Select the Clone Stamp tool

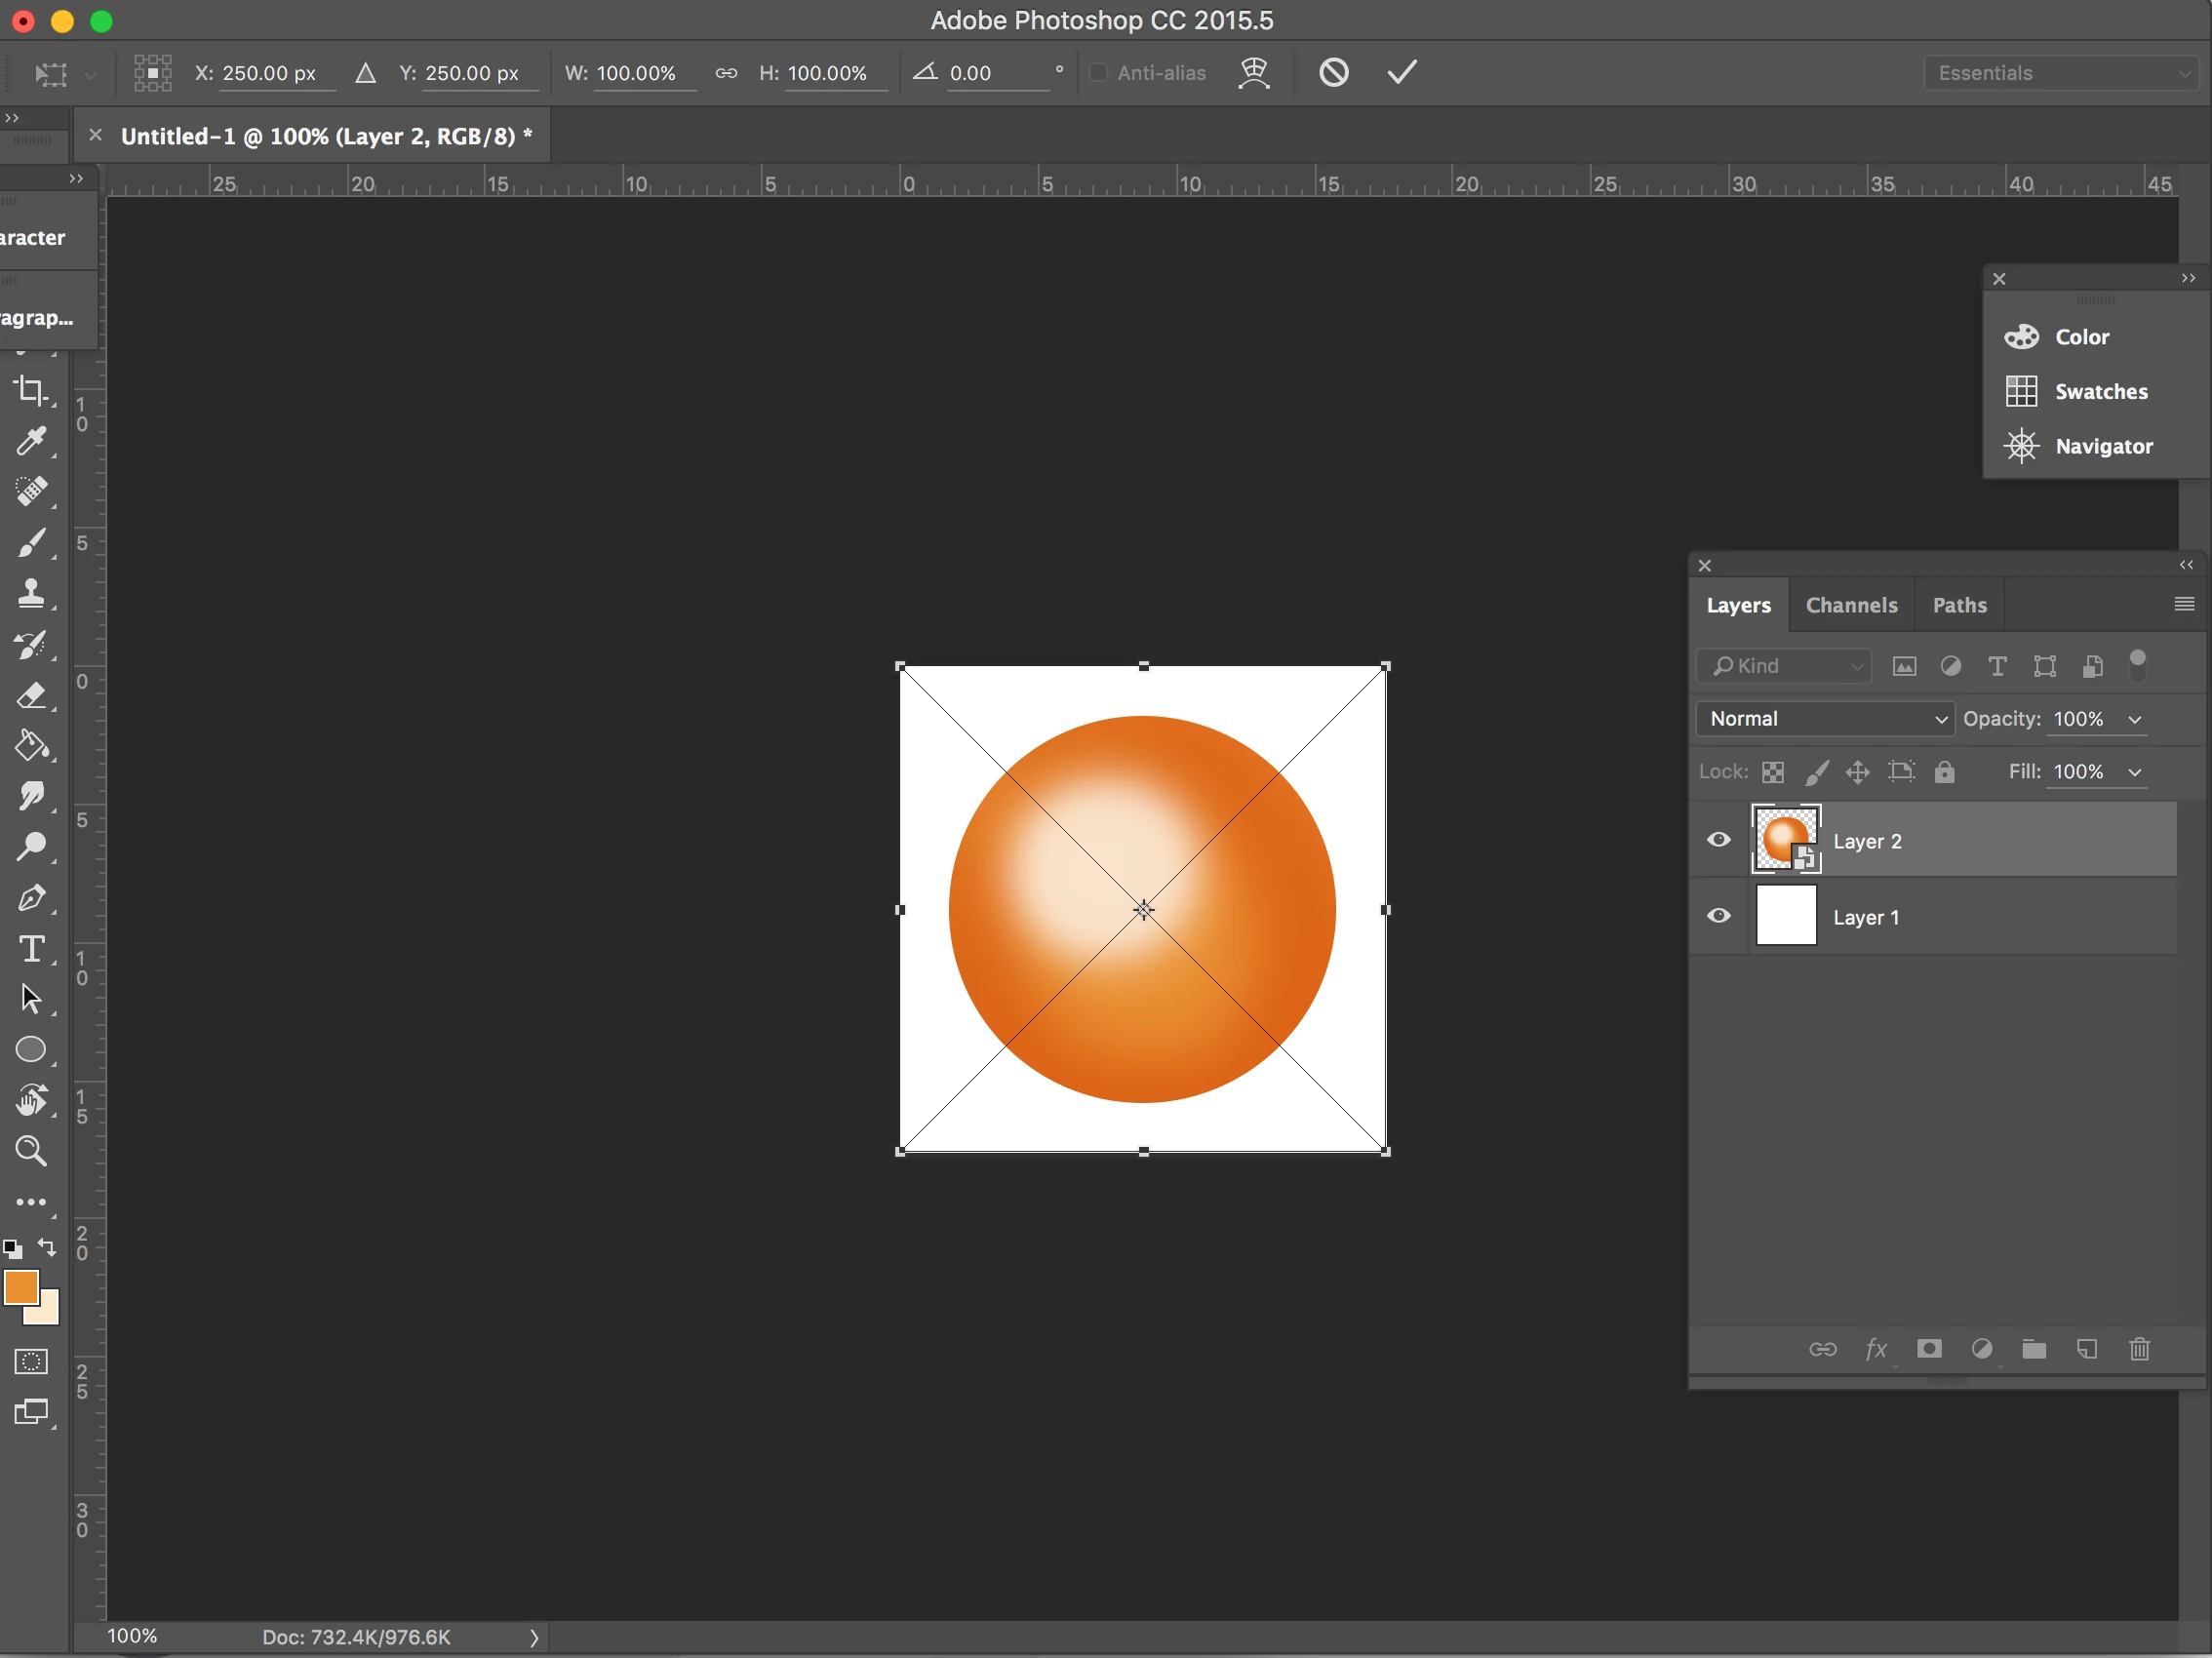(x=31, y=593)
